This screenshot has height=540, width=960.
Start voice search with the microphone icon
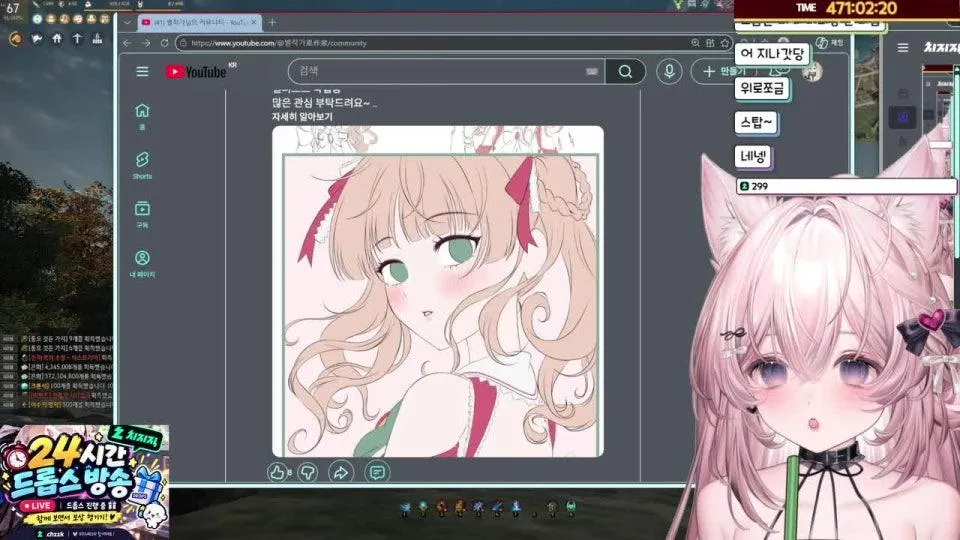[x=669, y=72]
